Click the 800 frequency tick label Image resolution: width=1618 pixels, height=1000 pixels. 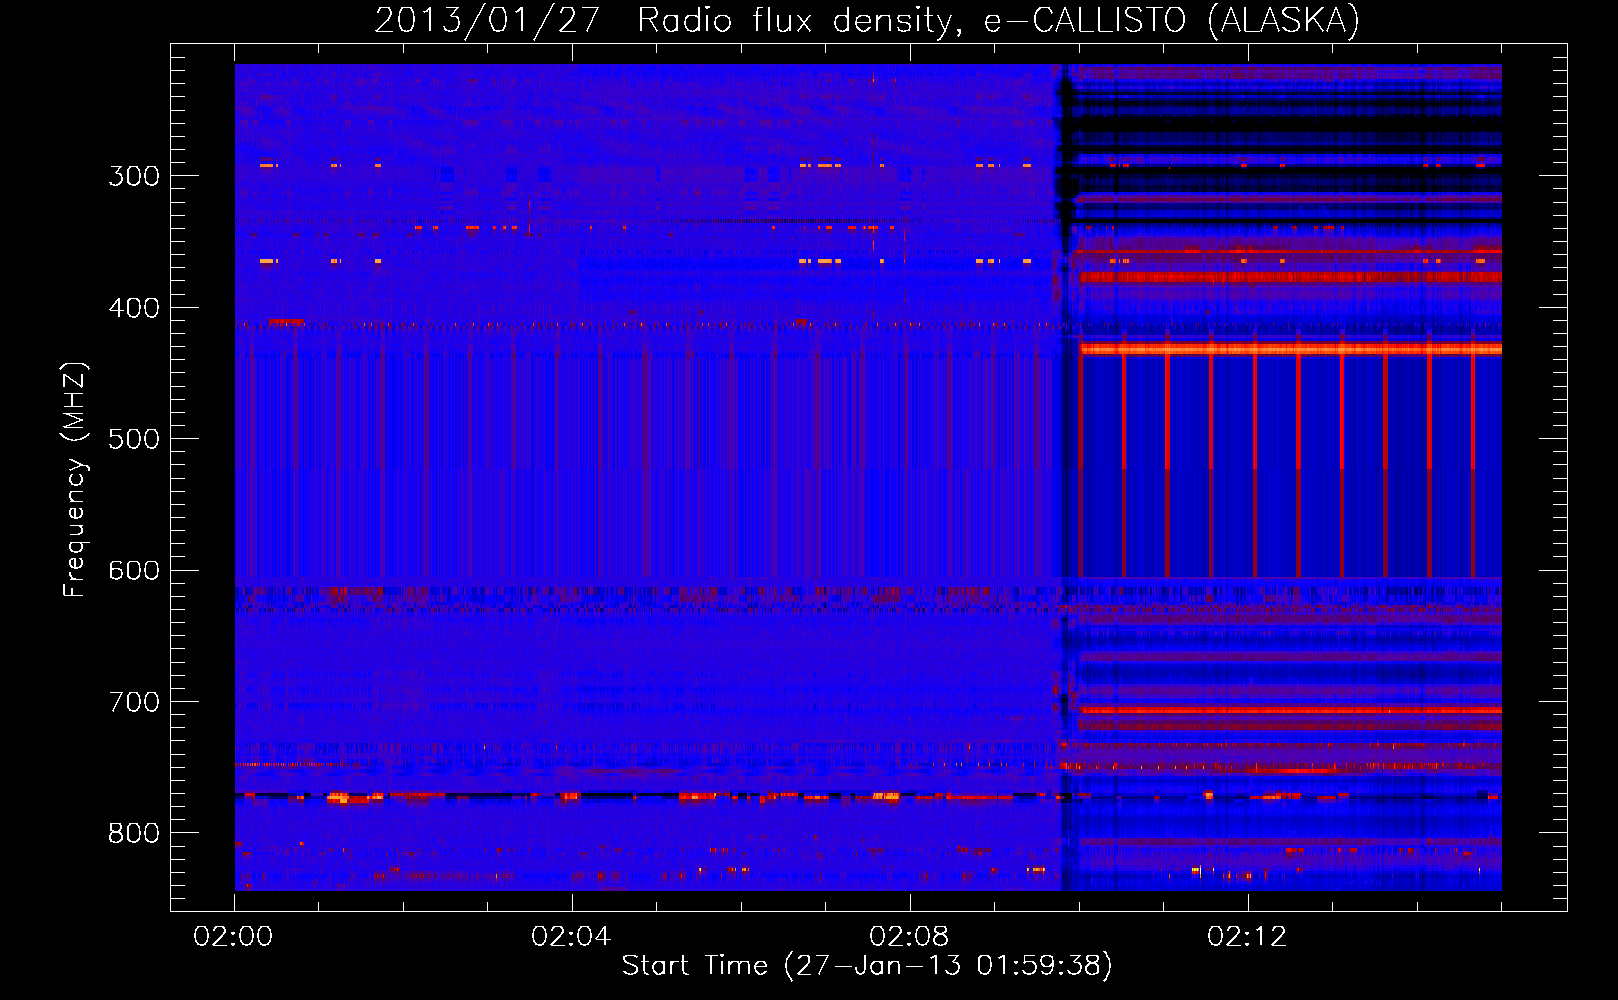point(134,833)
